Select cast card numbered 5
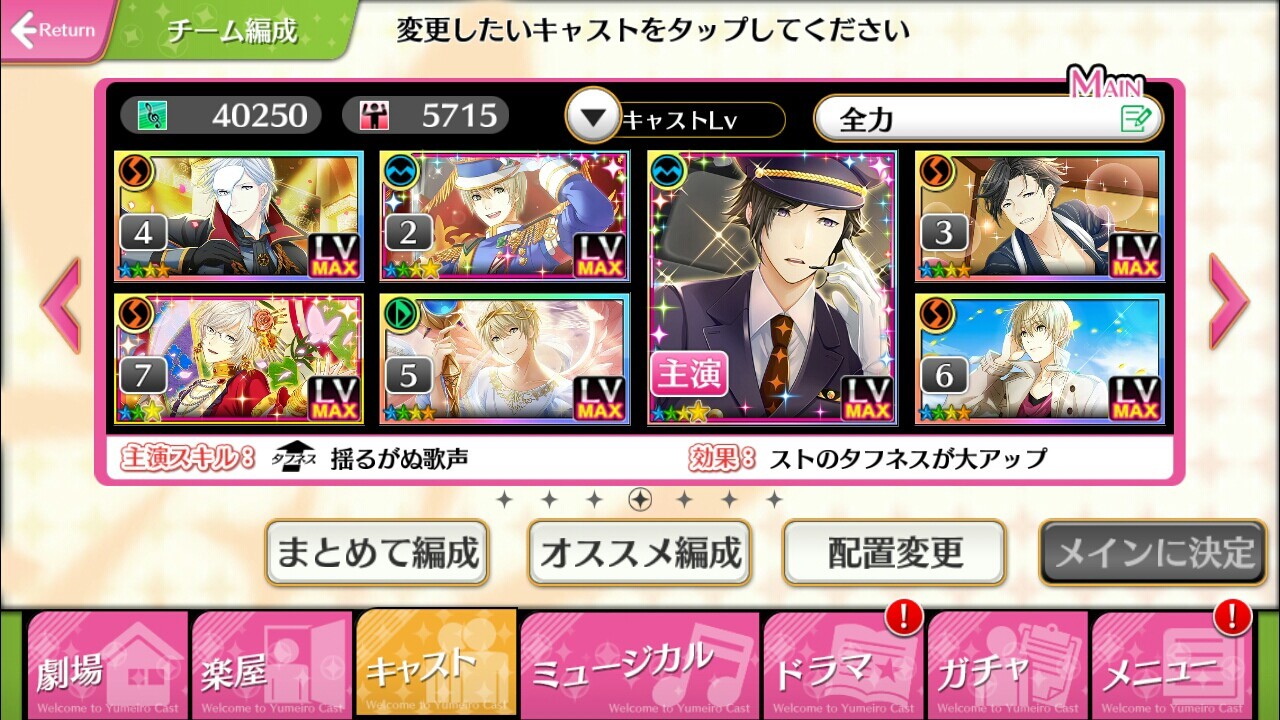The height and width of the screenshot is (720, 1280). 505,359
